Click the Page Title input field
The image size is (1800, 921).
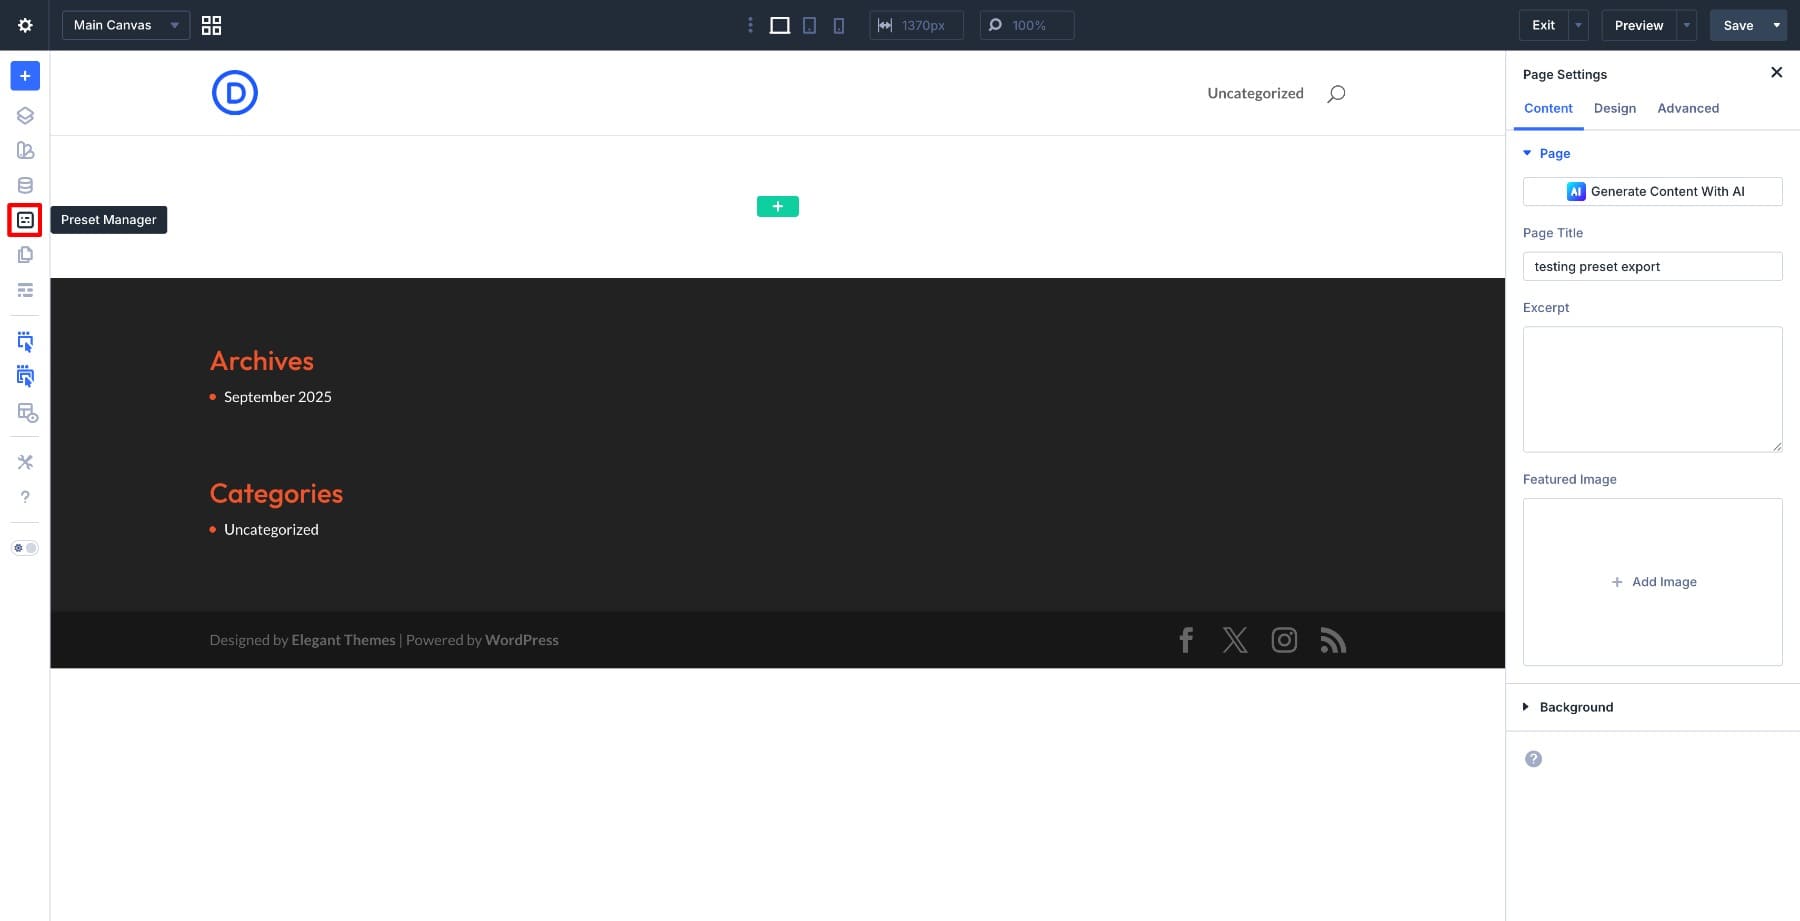point(1652,266)
